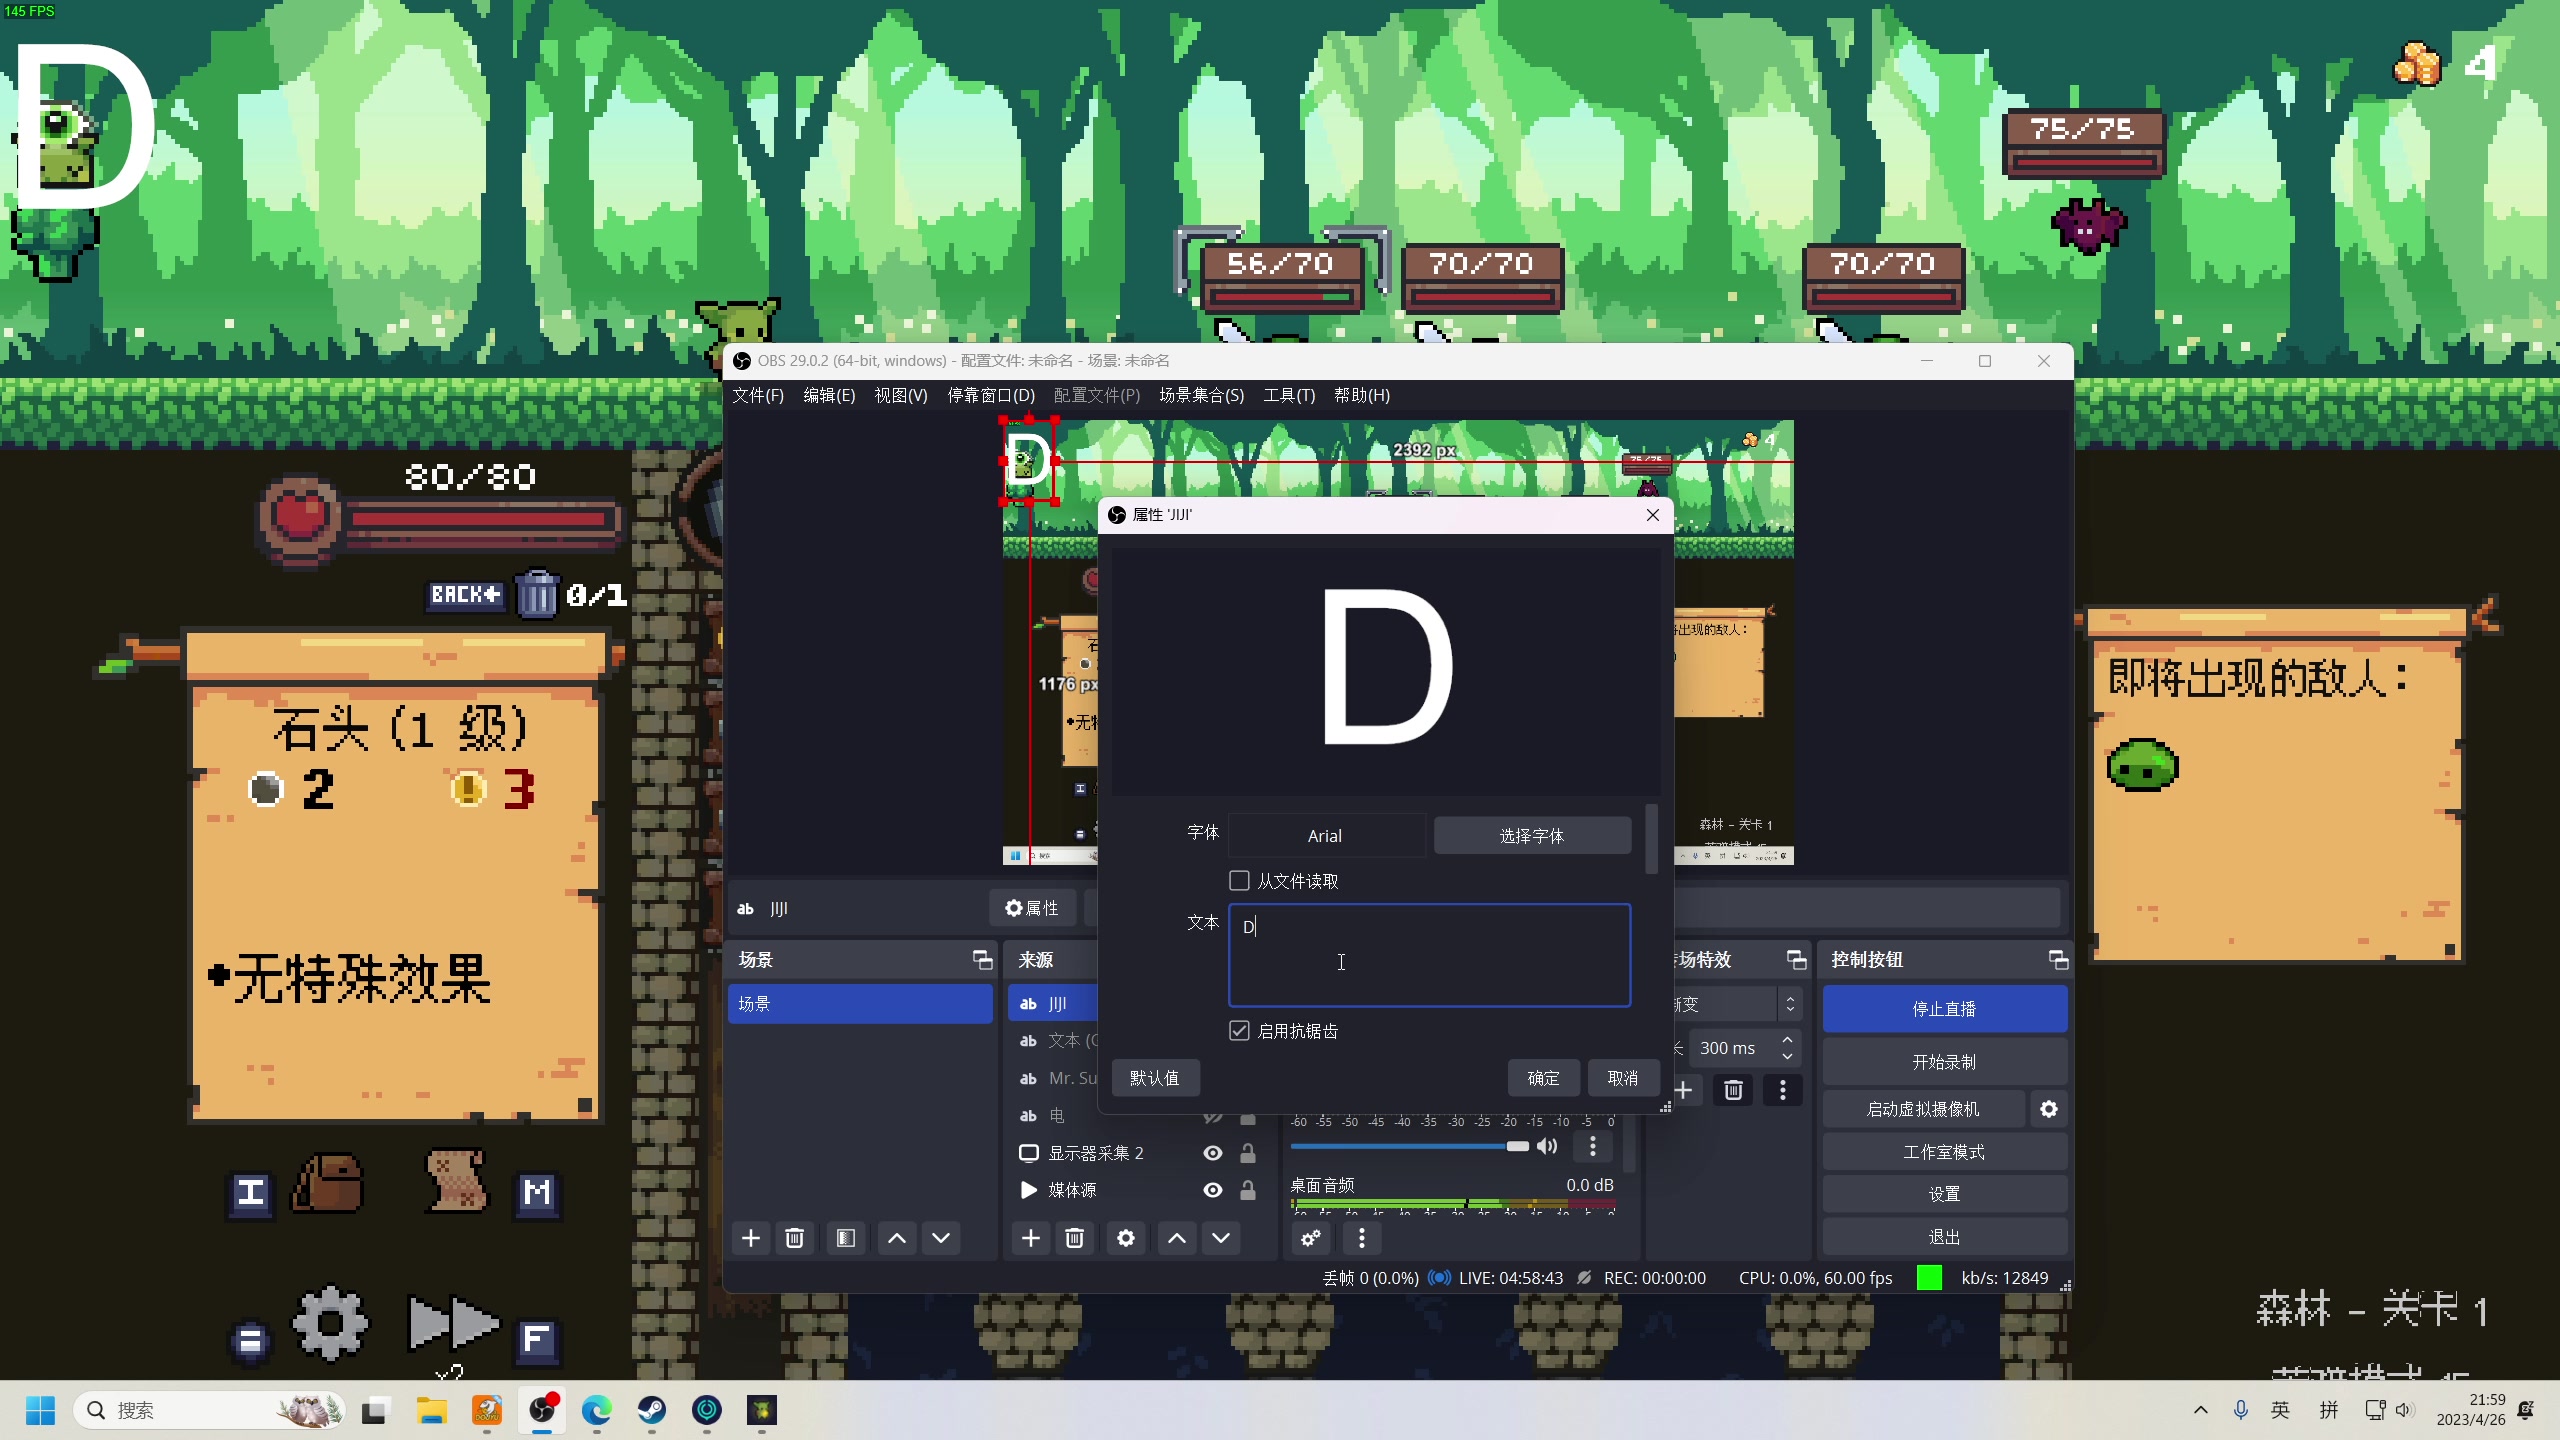The width and height of the screenshot is (2560, 1440).
Task: Open the 文件(F) menu
Action: pos(758,395)
